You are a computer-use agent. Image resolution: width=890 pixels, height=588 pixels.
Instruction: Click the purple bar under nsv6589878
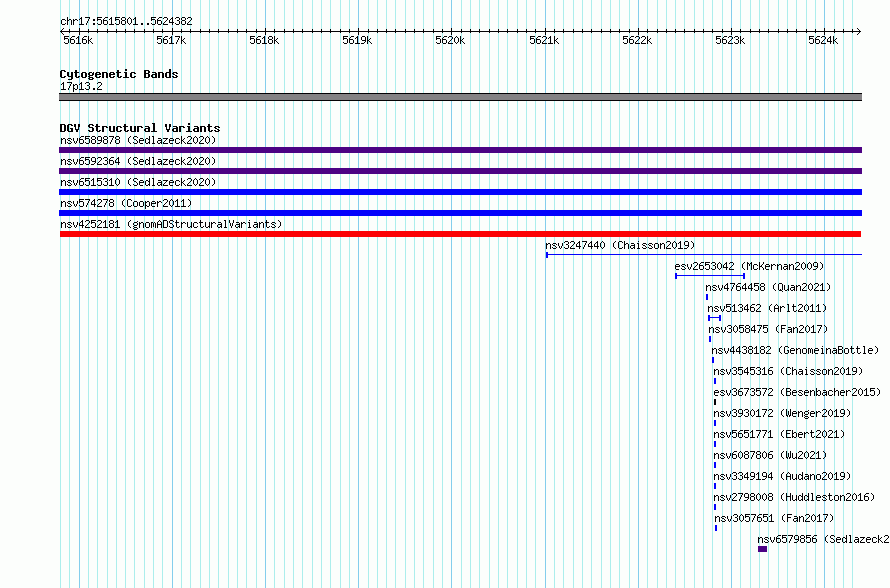pos(460,150)
